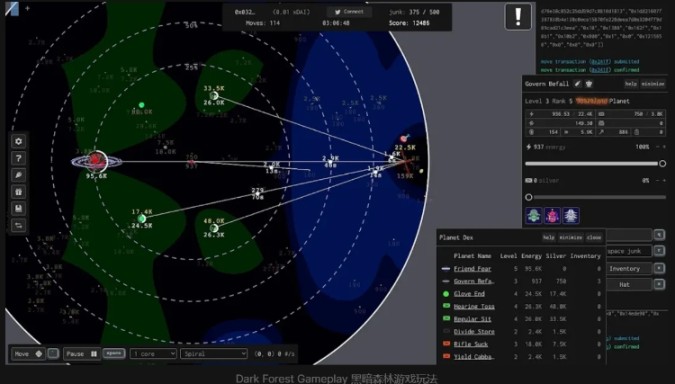Open the gift box sidebar icon
The width and height of the screenshot is (675, 384).
click(x=19, y=192)
